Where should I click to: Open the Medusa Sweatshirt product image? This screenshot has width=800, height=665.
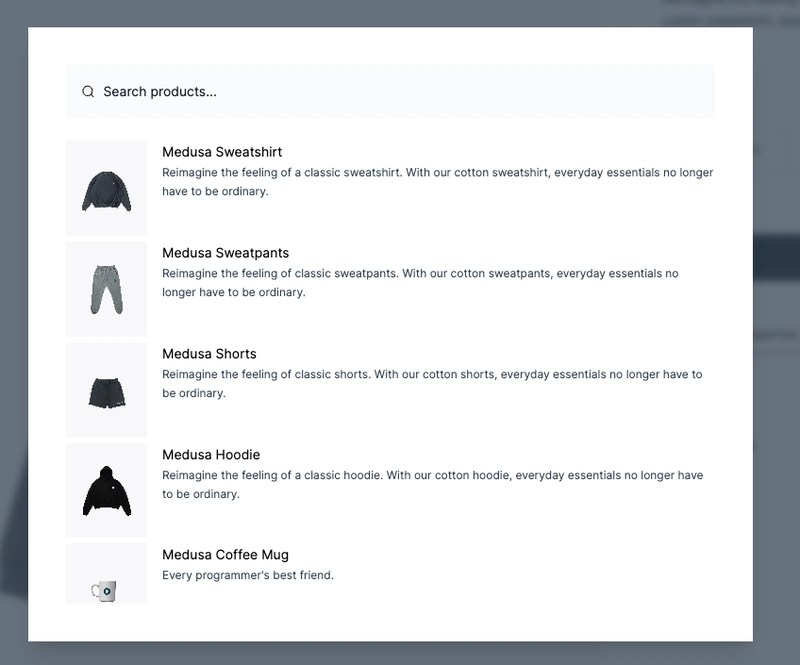106,189
